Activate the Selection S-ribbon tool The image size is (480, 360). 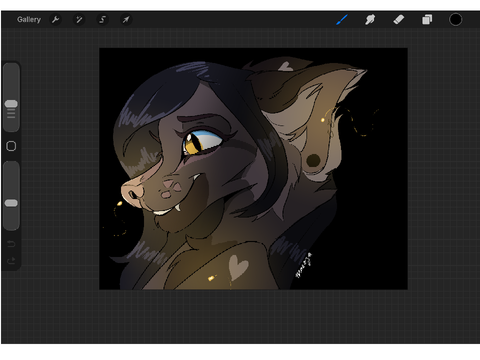[x=102, y=20]
